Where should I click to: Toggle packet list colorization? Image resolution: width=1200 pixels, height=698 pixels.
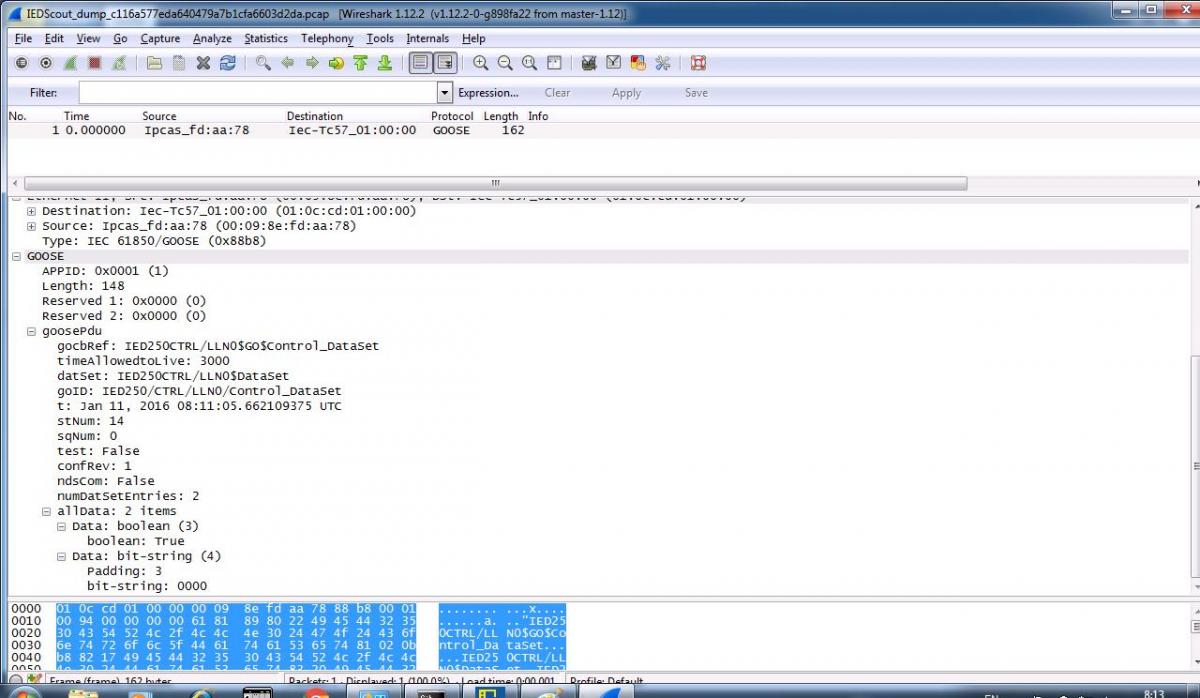pos(420,63)
